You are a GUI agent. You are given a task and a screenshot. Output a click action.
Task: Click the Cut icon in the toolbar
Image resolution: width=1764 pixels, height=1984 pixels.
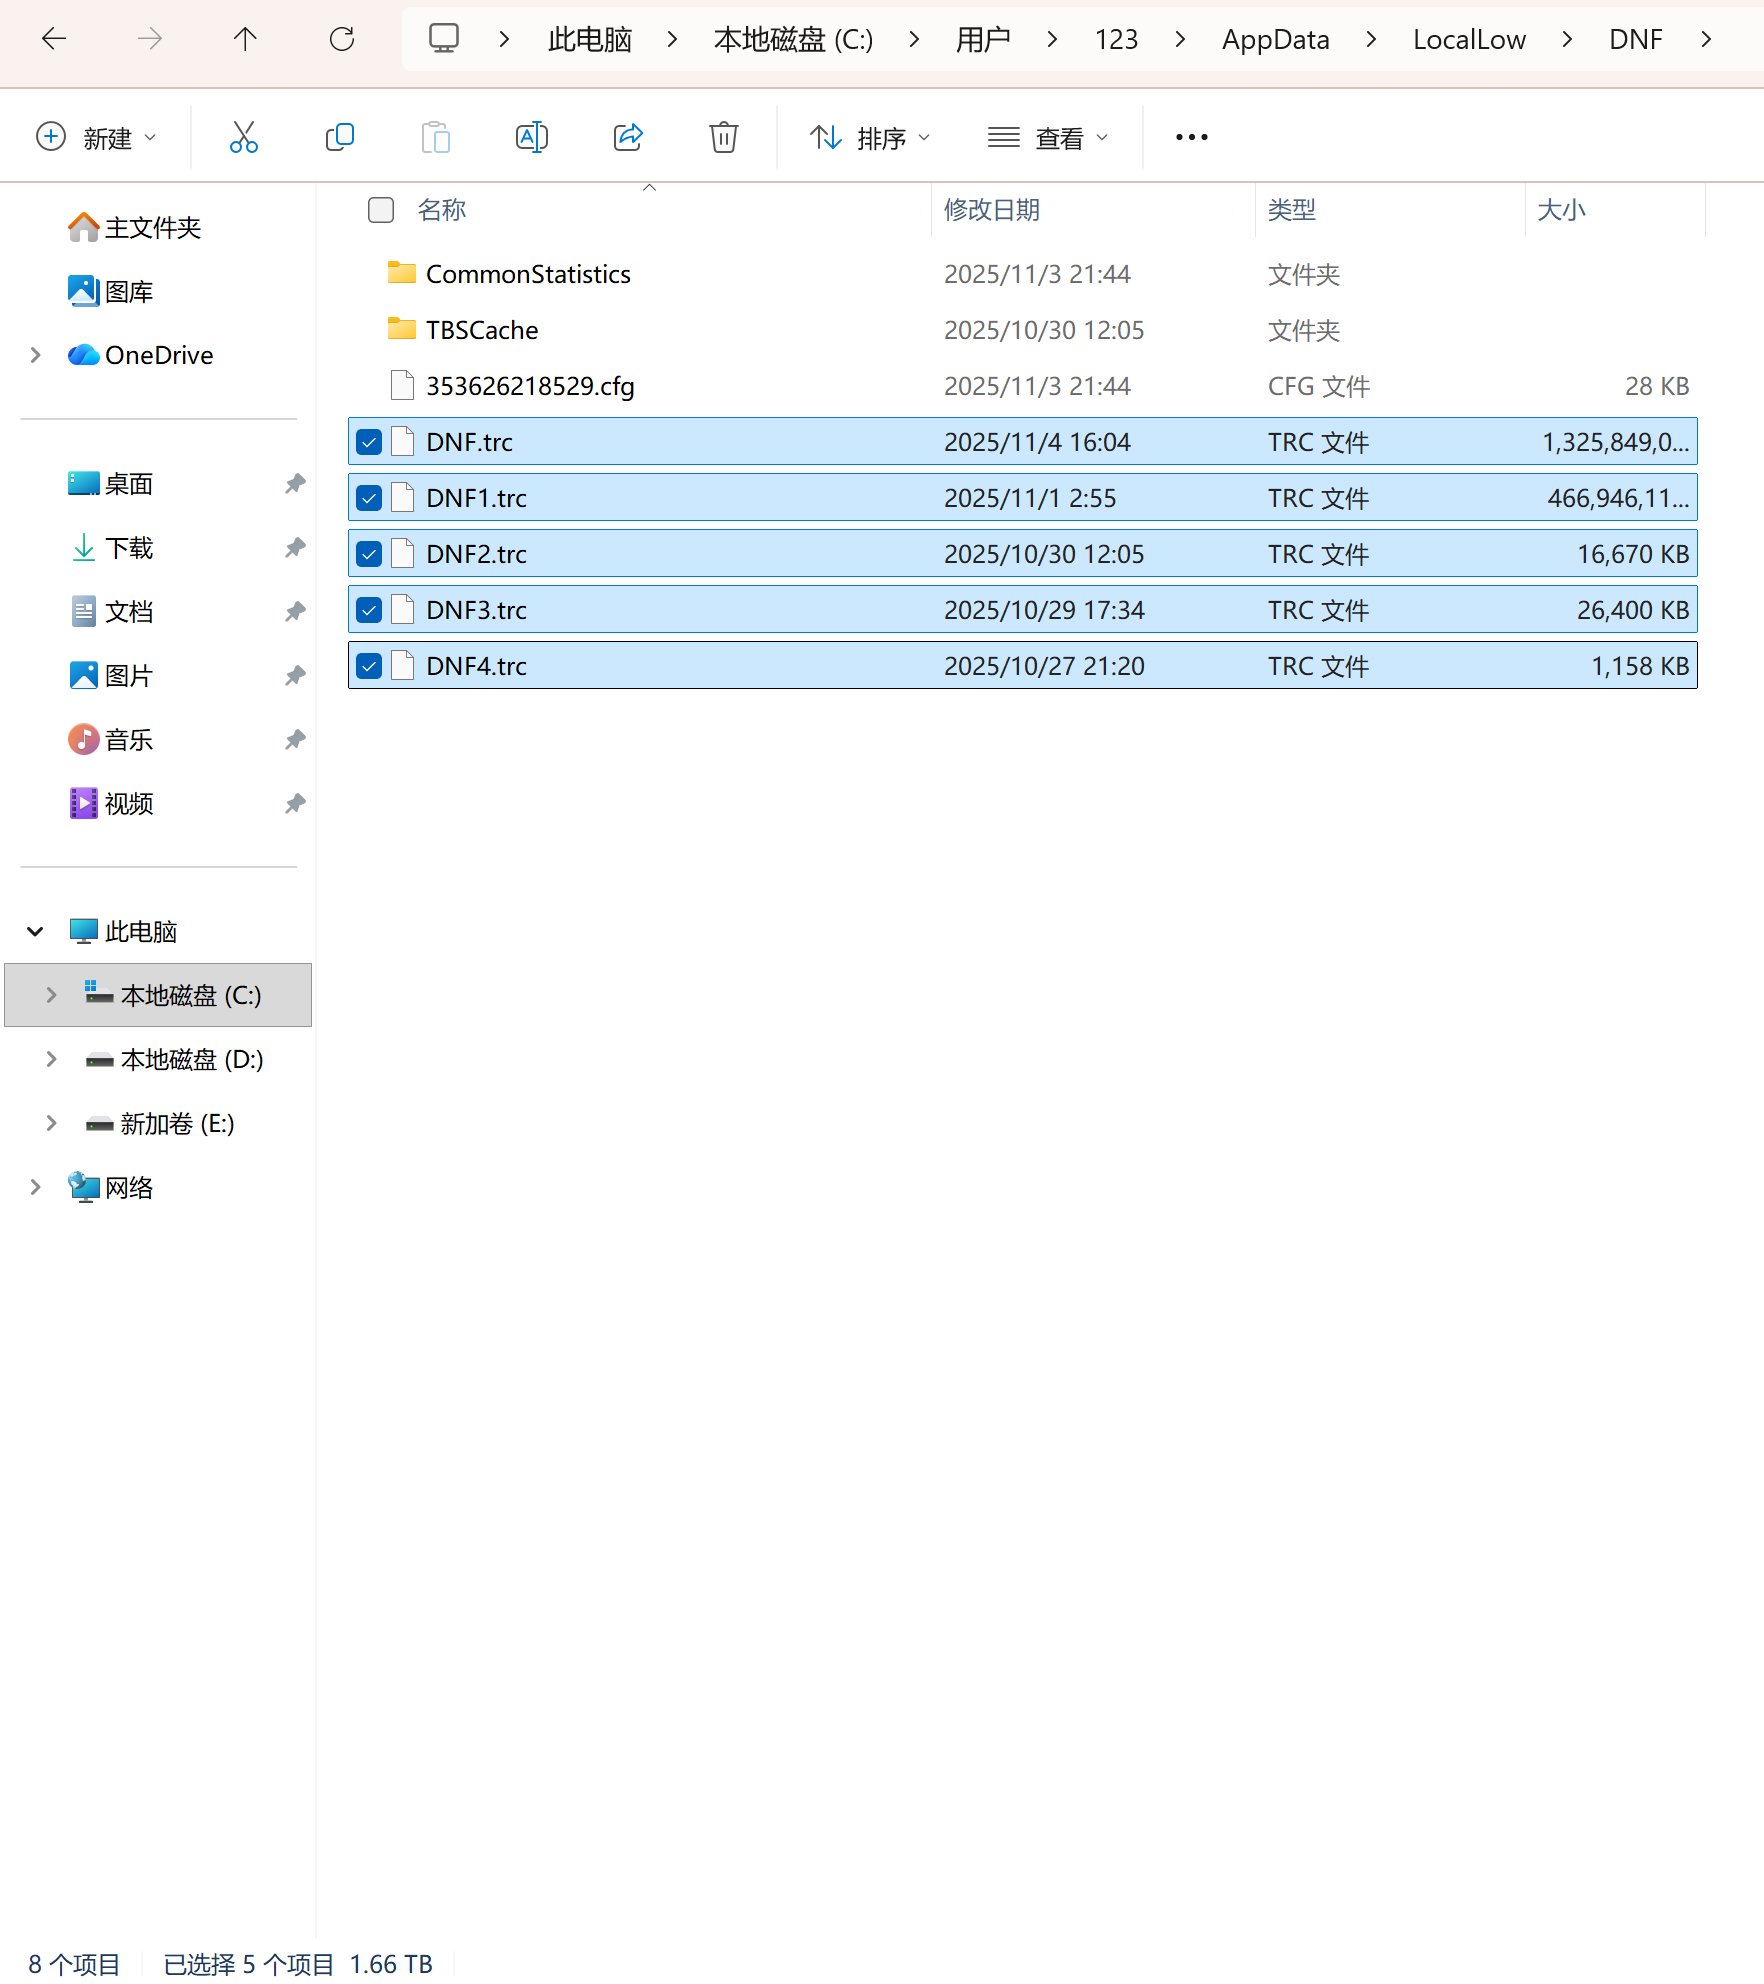(243, 136)
